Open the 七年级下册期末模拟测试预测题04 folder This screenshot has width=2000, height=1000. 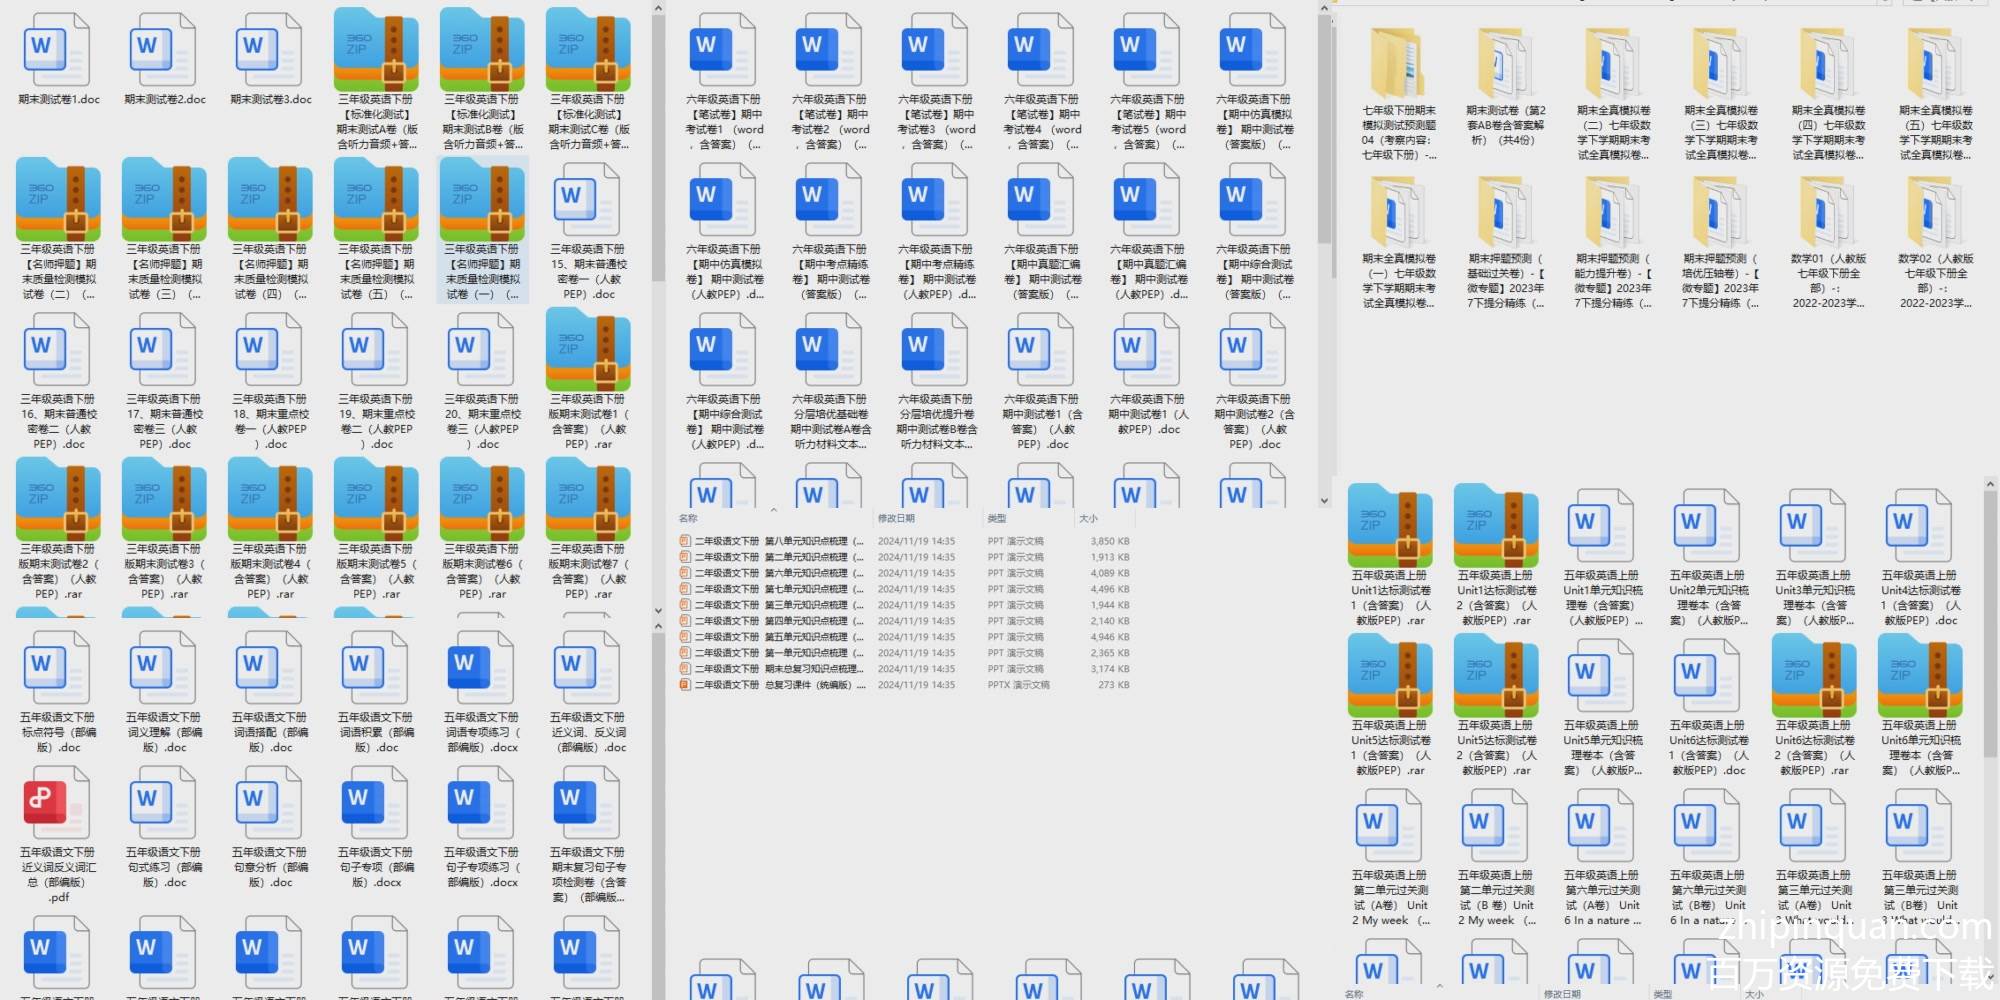click(1398, 64)
